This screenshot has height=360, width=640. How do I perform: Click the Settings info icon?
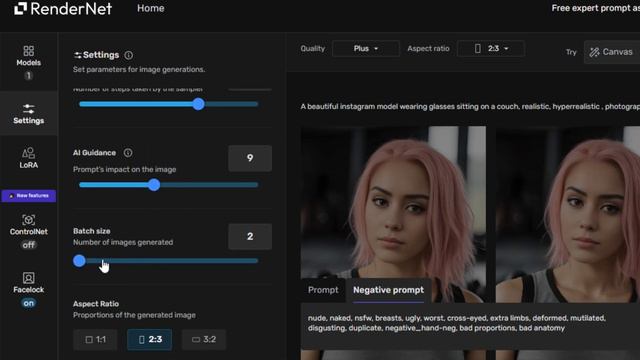pyautogui.click(x=129, y=55)
